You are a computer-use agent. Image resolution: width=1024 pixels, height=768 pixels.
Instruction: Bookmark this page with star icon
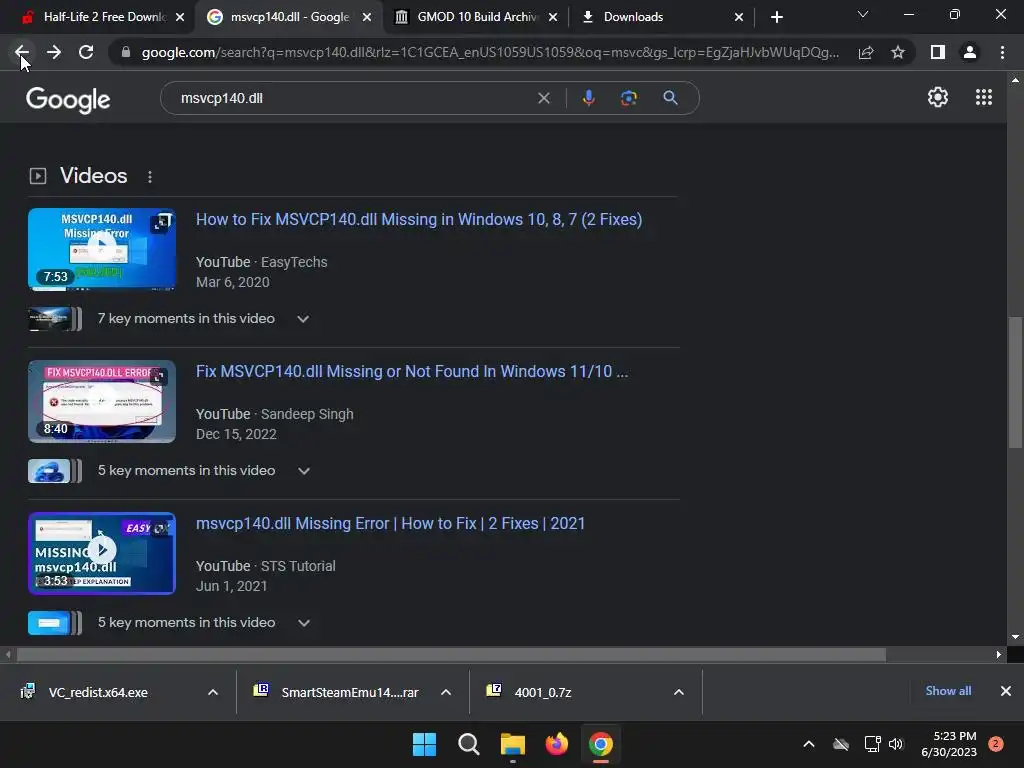coord(898,52)
